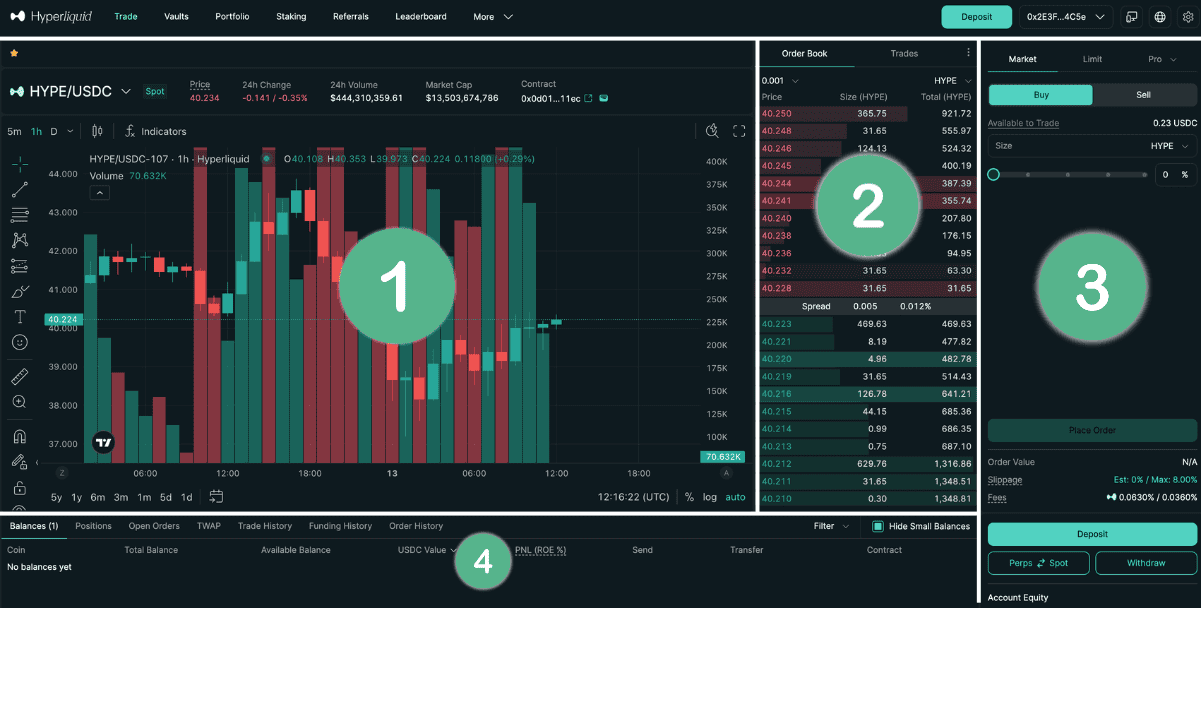The height and width of the screenshot is (720, 1201).
Task: Open the chart fullscreen mode icon
Action: pos(739,131)
